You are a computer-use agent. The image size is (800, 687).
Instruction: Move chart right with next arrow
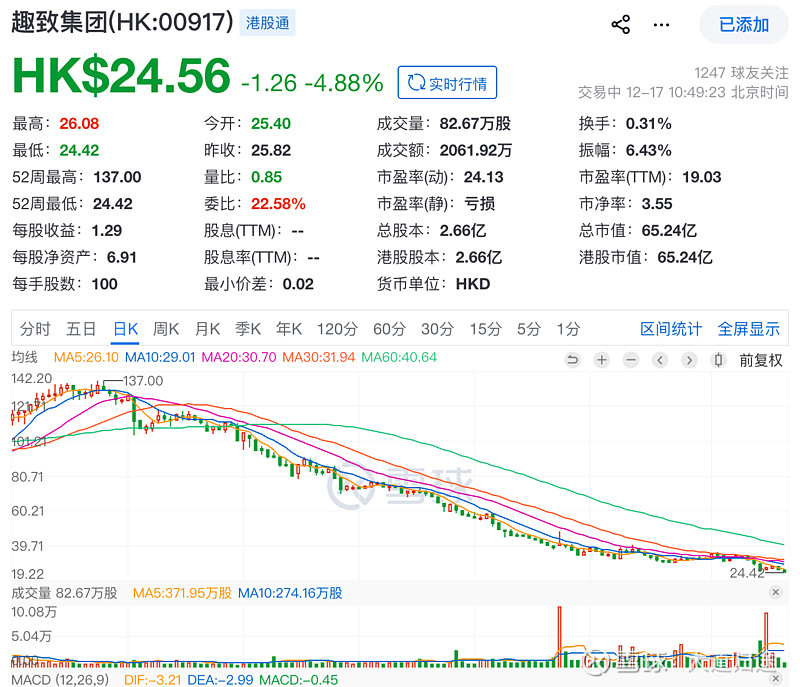tap(689, 361)
